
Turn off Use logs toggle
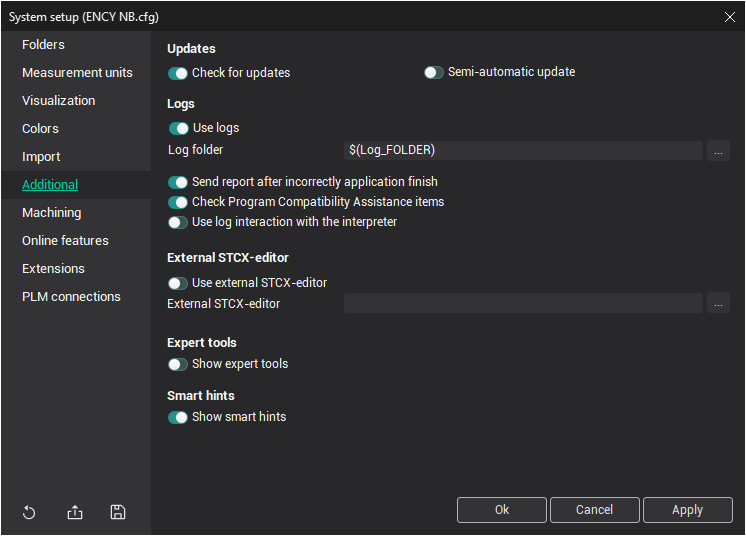point(179,128)
